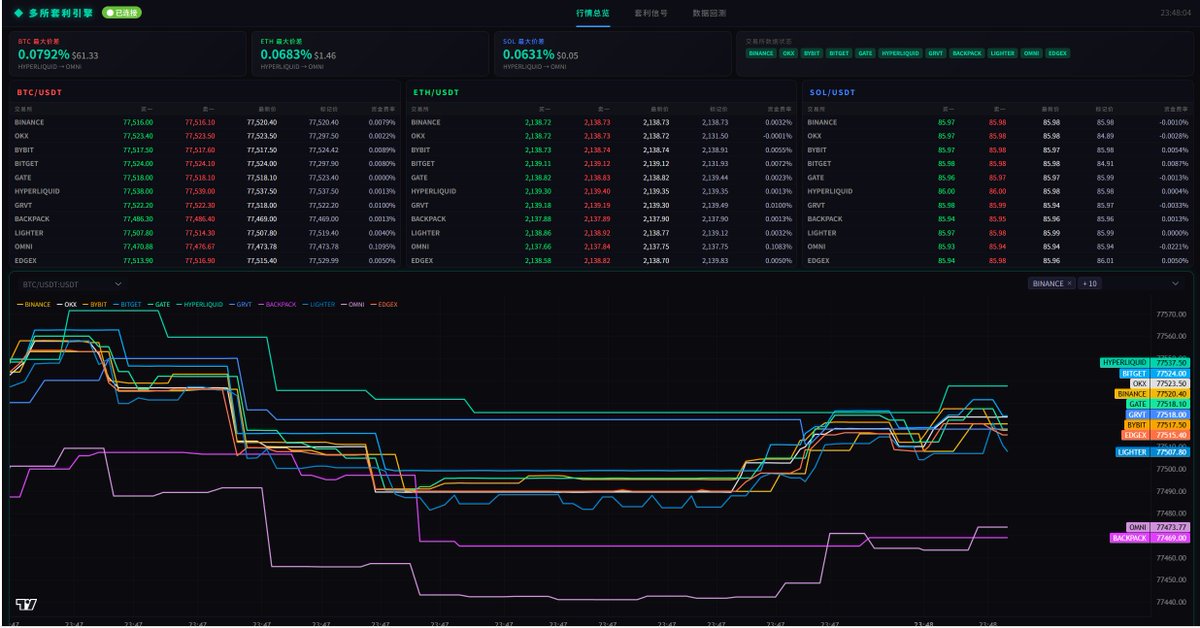Click ETH spread value 0.0683%
The image size is (1200, 628).
point(286,55)
